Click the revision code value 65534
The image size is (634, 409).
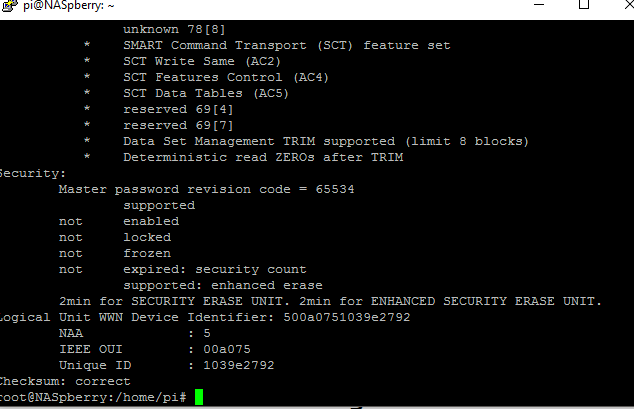335,189
